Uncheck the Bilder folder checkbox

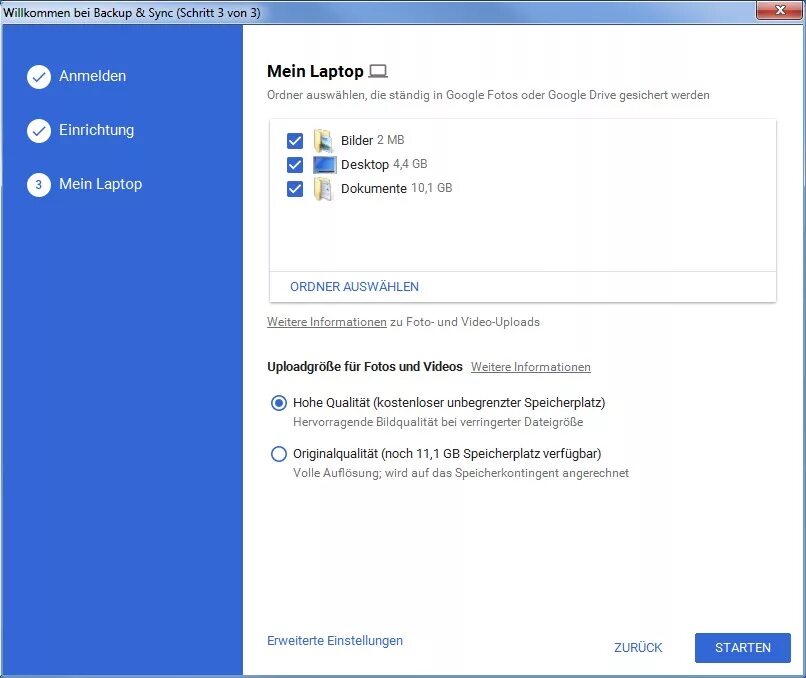[x=295, y=141]
